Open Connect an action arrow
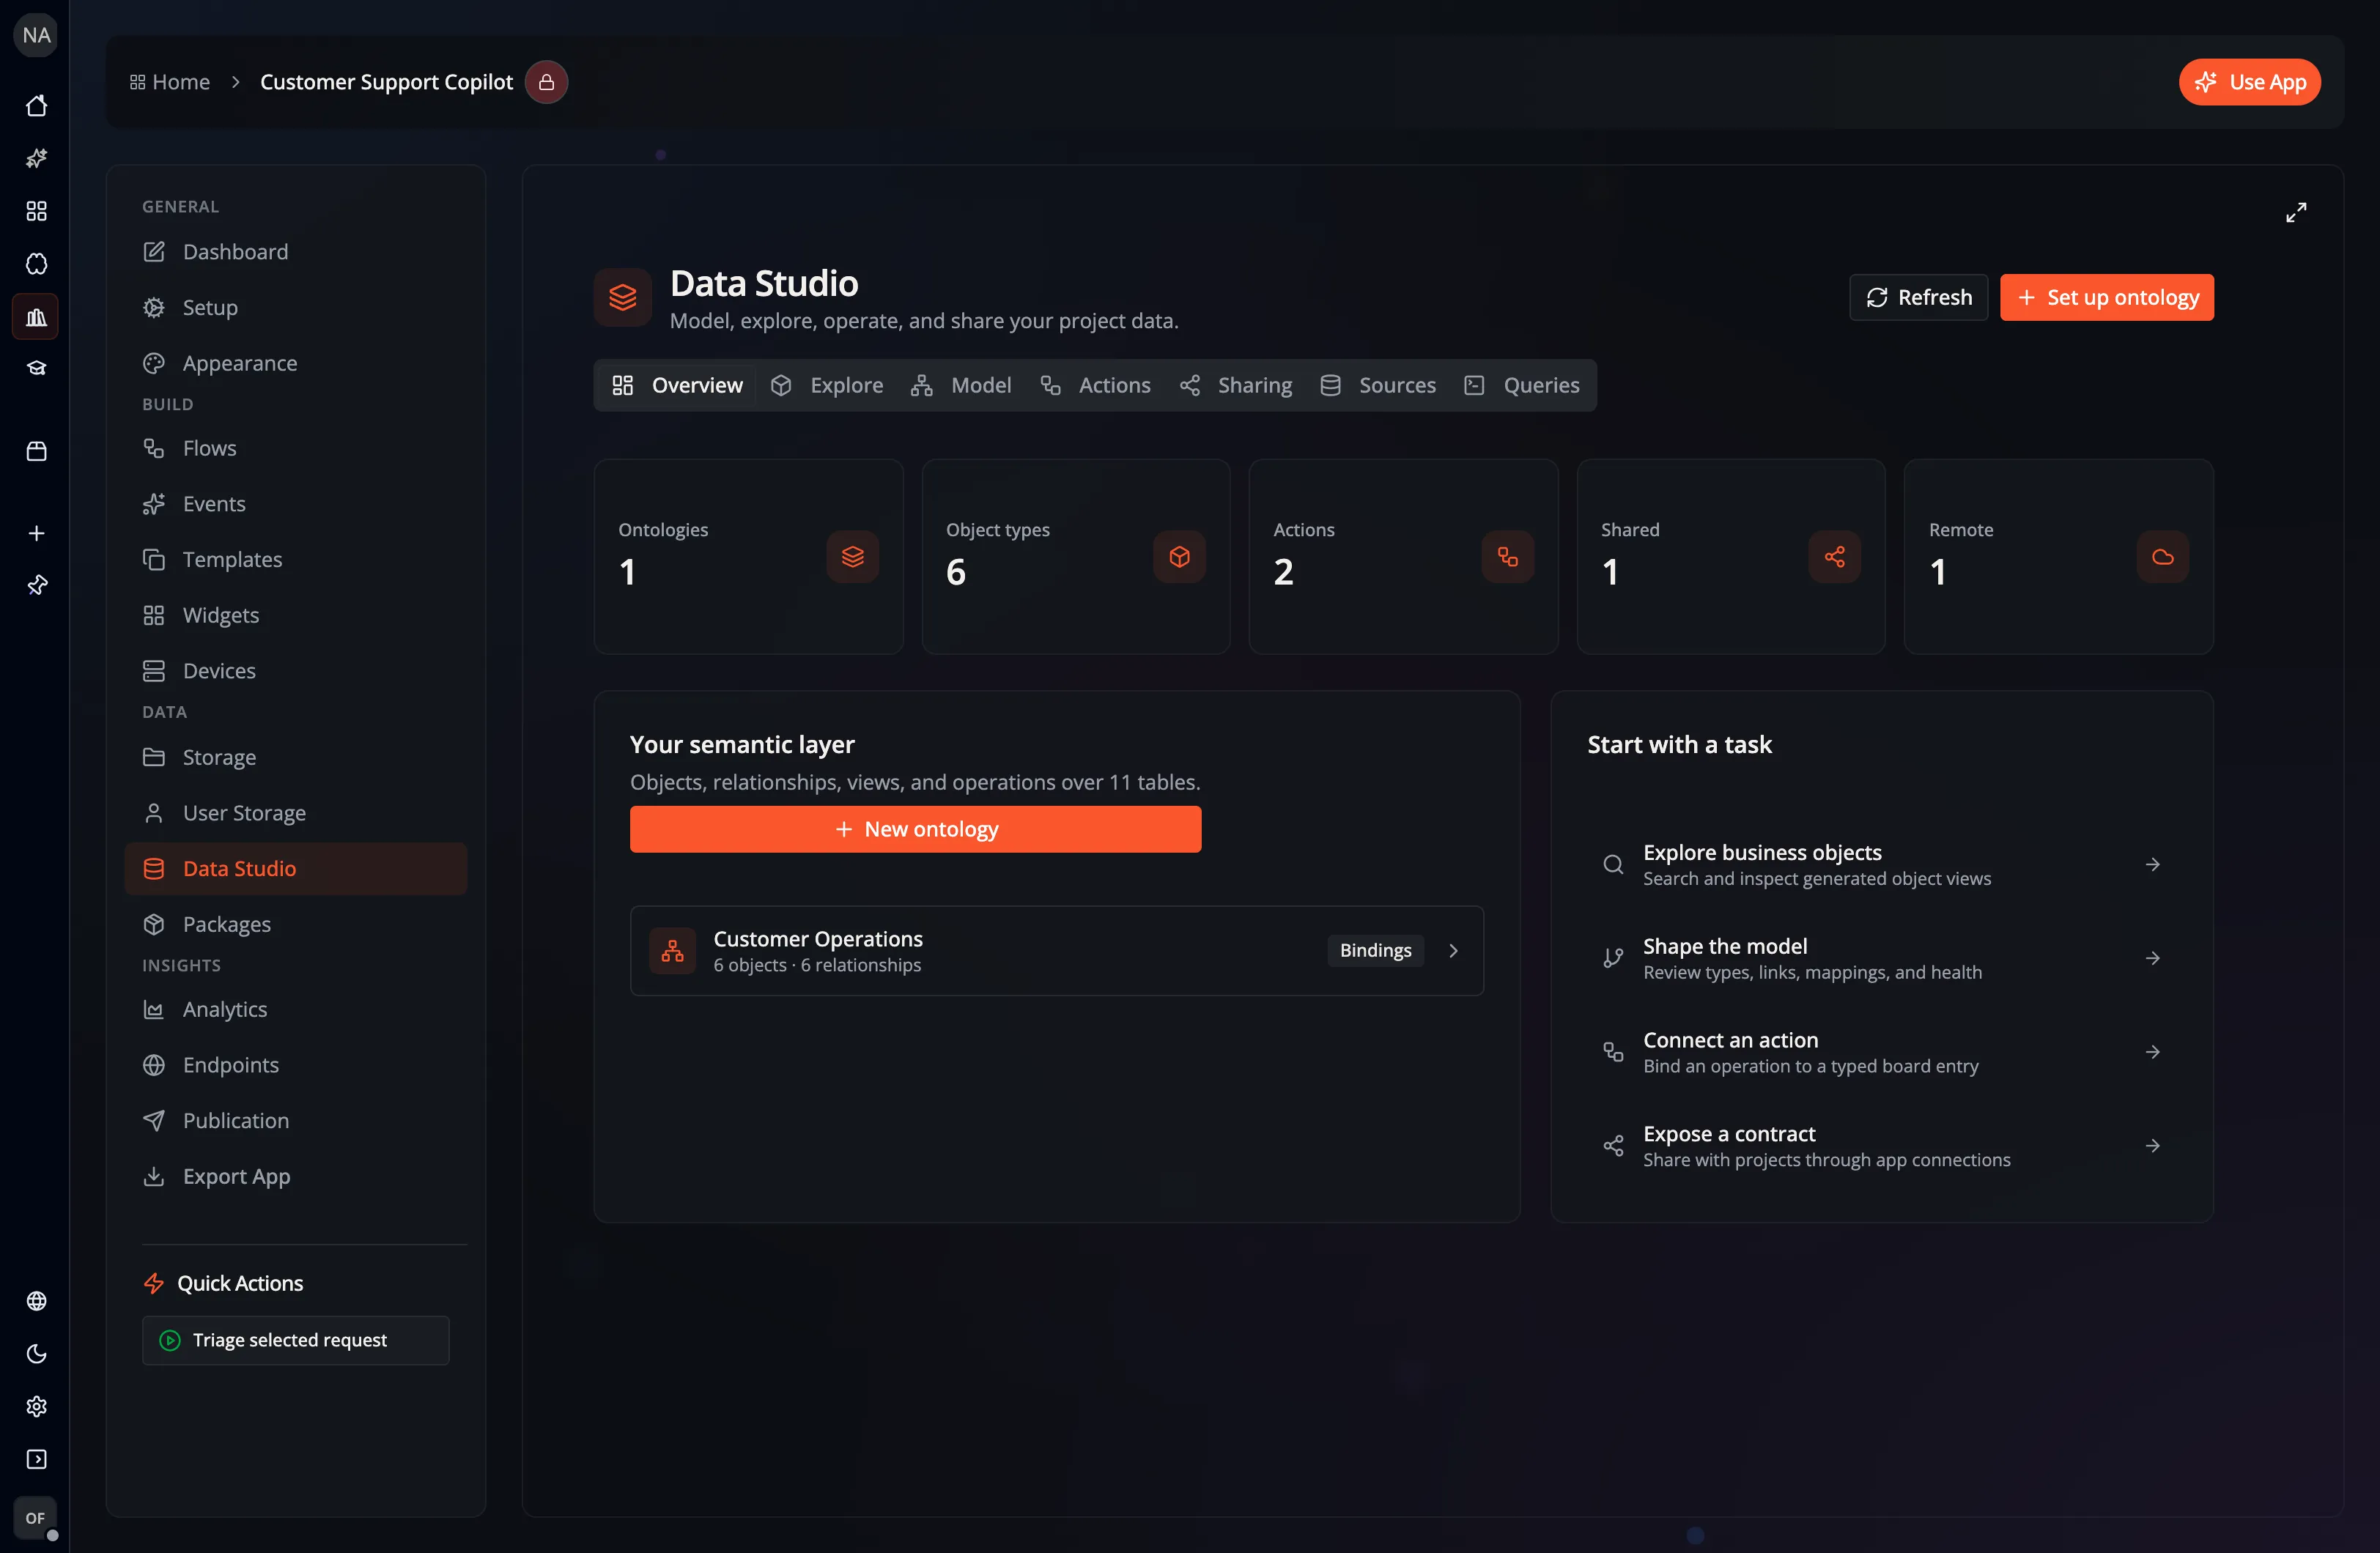This screenshot has height=1553, width=2380. pyautogui.click(x=2152, y=1052)
